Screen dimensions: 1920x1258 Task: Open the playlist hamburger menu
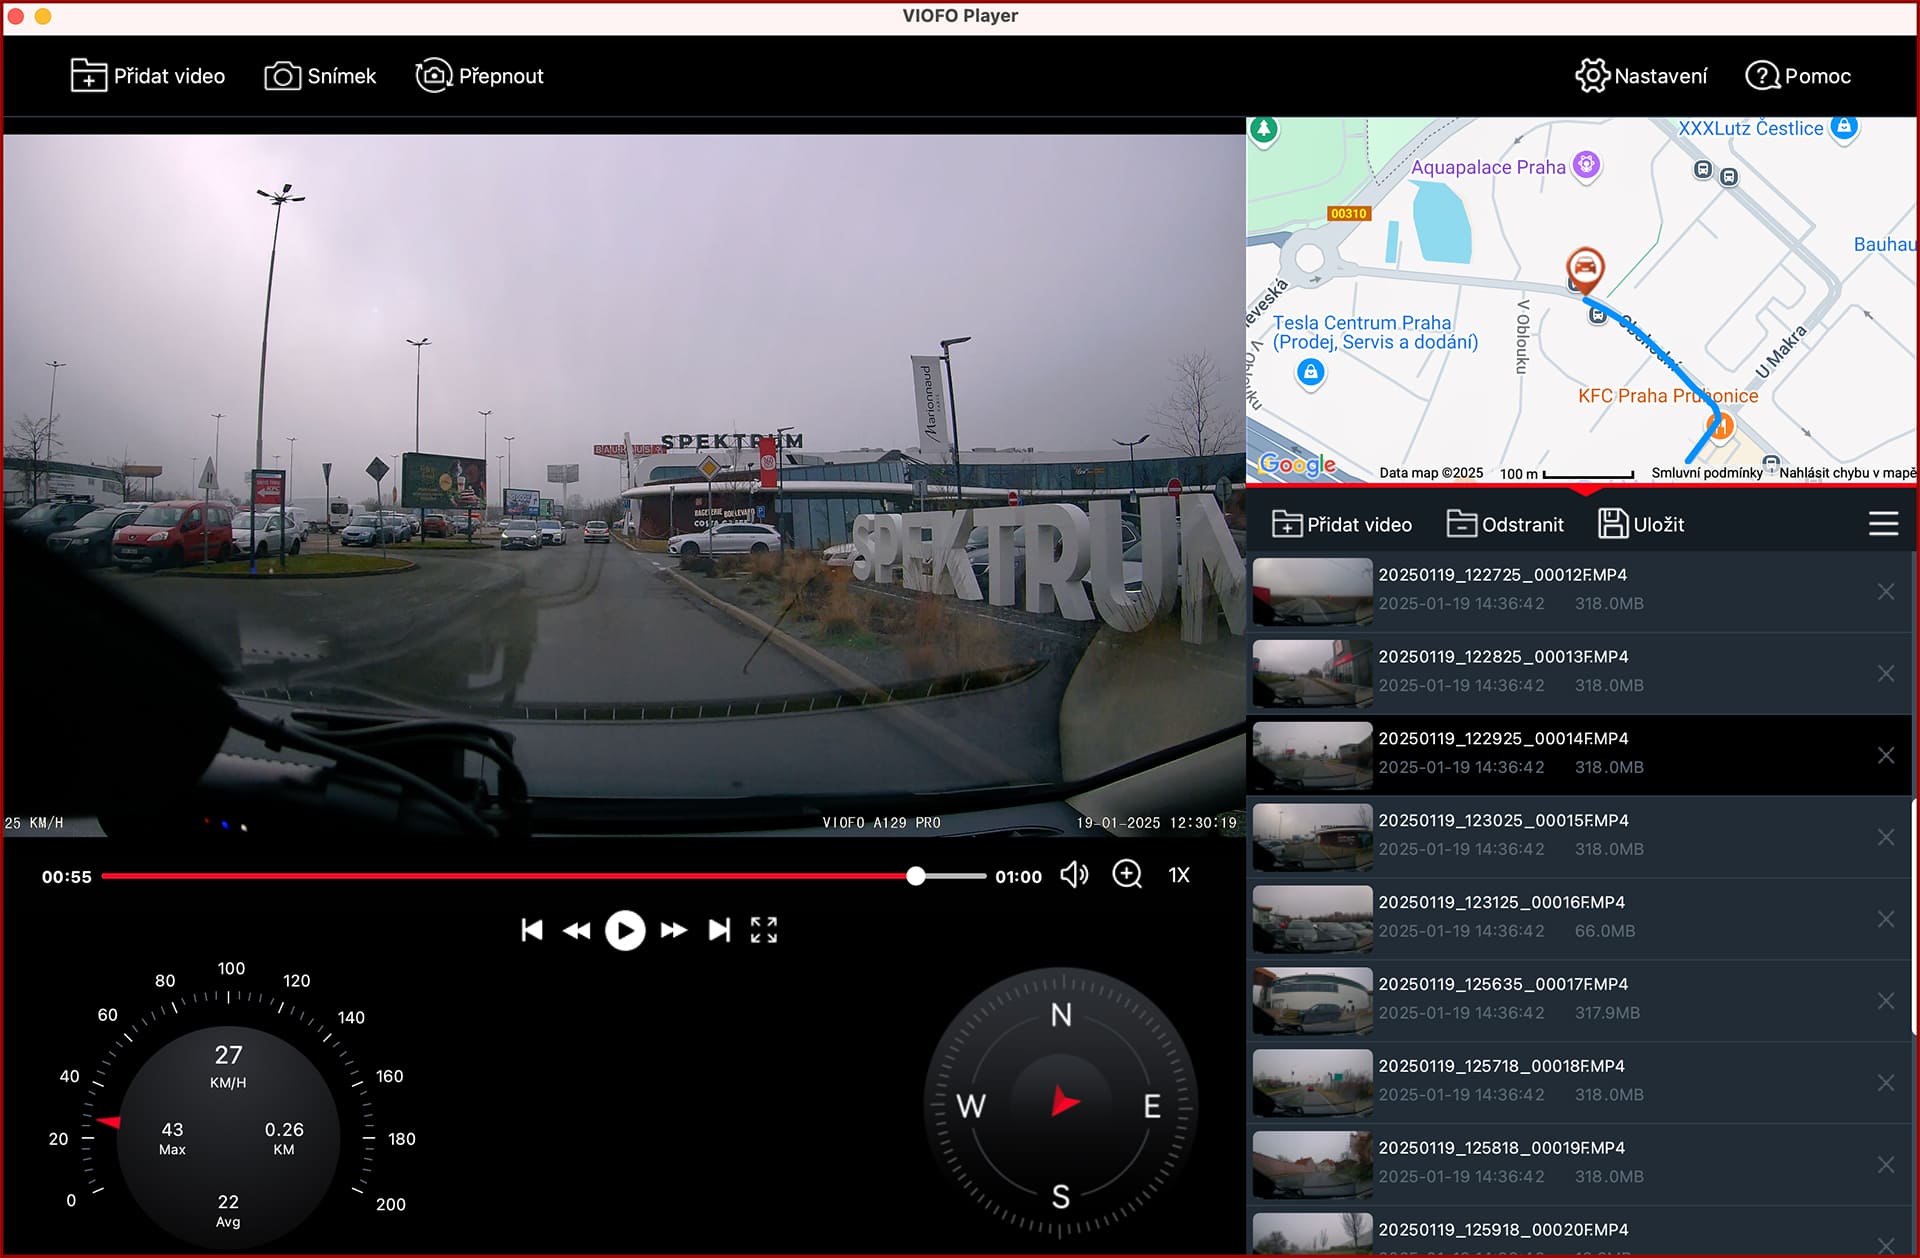coord(1883,524)
